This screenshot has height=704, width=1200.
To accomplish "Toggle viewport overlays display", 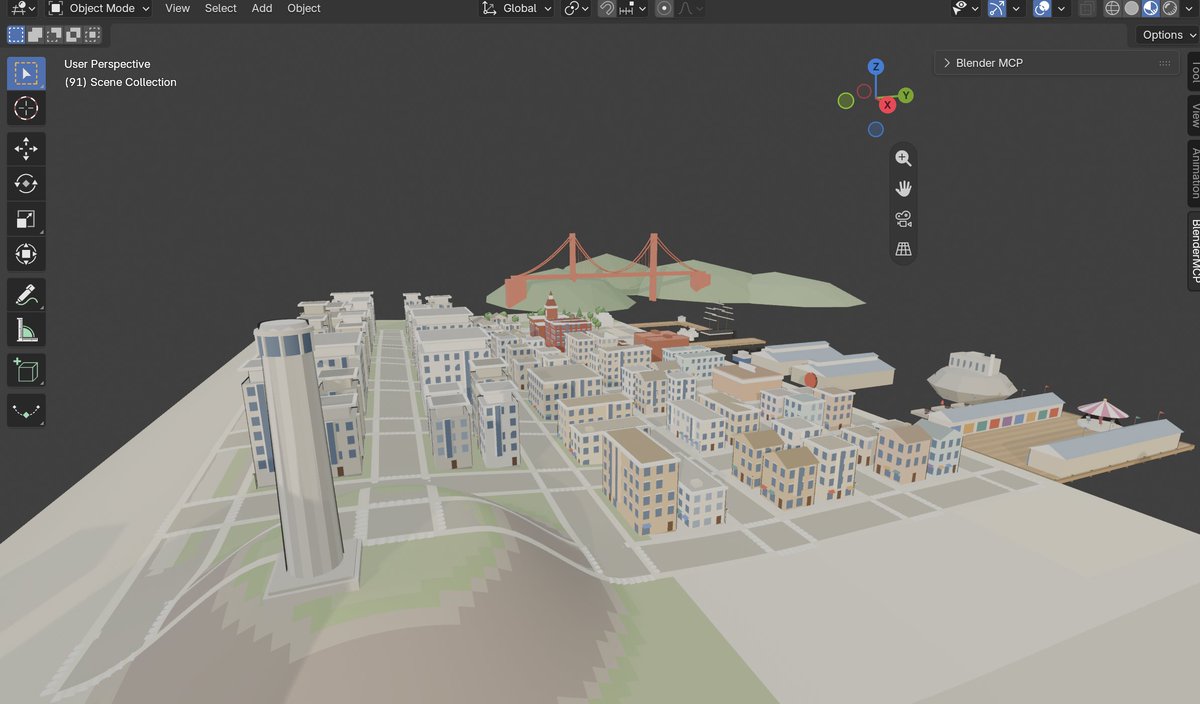I will [x=1042, y=8].
